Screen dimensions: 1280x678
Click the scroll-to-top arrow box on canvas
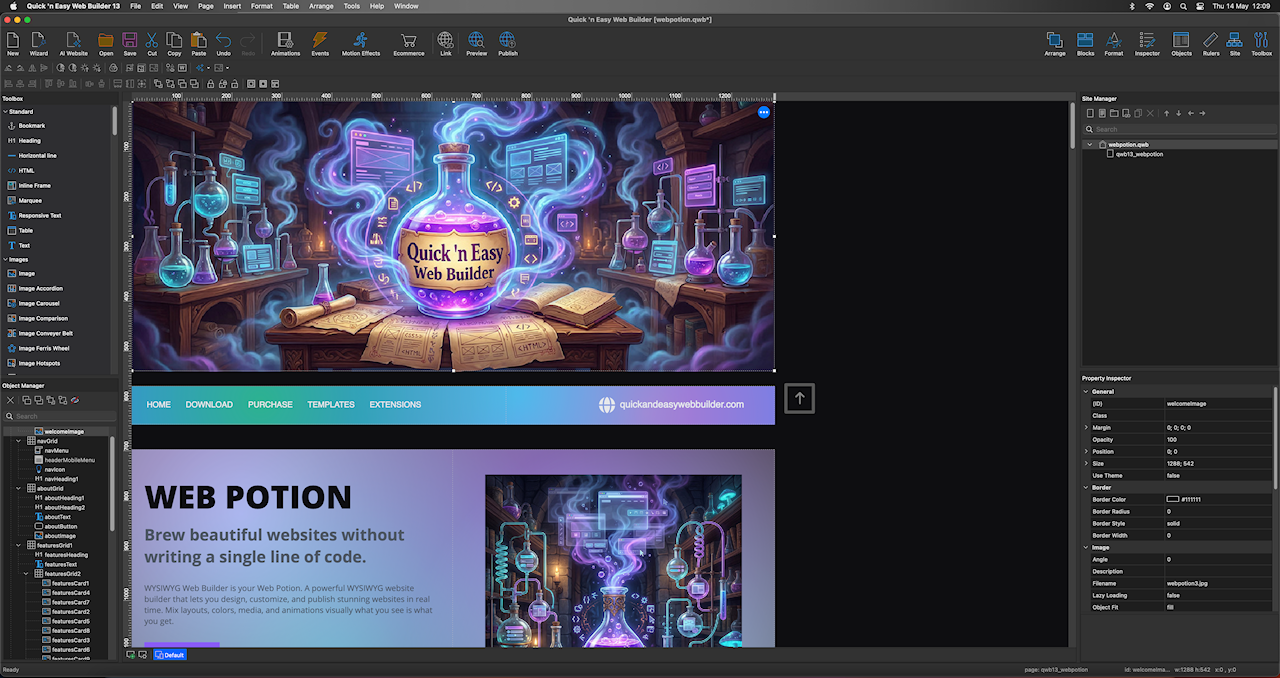[799, 398]
